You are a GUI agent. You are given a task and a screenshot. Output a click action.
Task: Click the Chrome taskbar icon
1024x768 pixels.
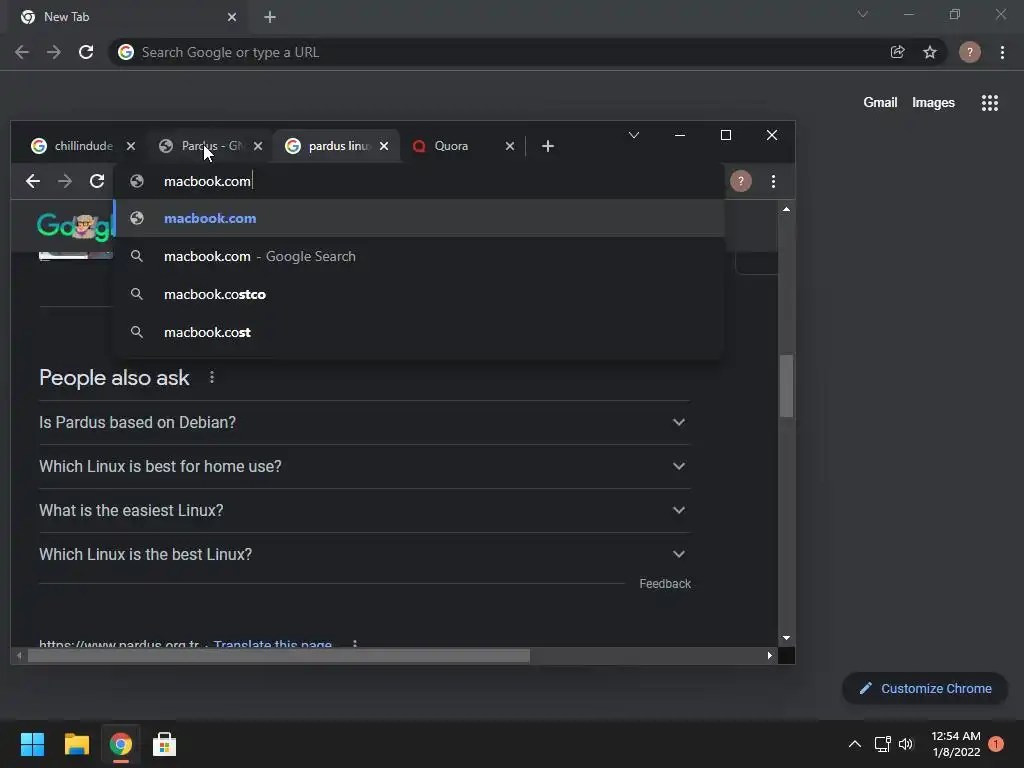click(121, 744)
